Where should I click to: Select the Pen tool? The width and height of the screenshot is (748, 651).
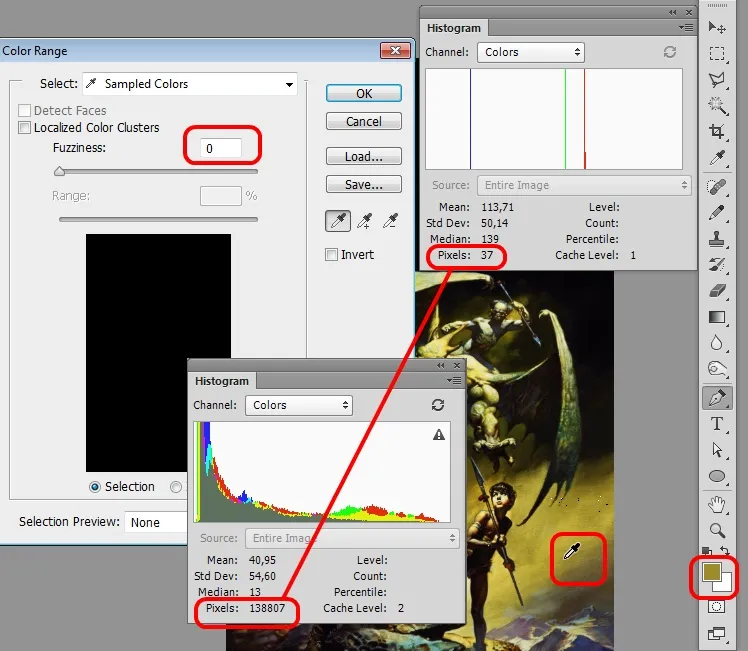(717, 398)
